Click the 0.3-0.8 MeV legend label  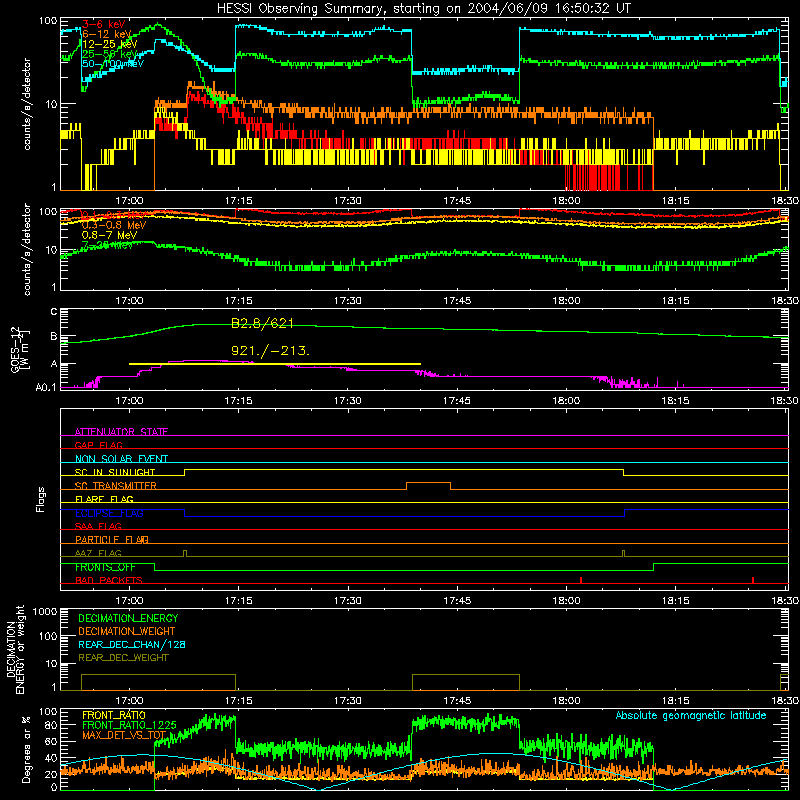114,225
